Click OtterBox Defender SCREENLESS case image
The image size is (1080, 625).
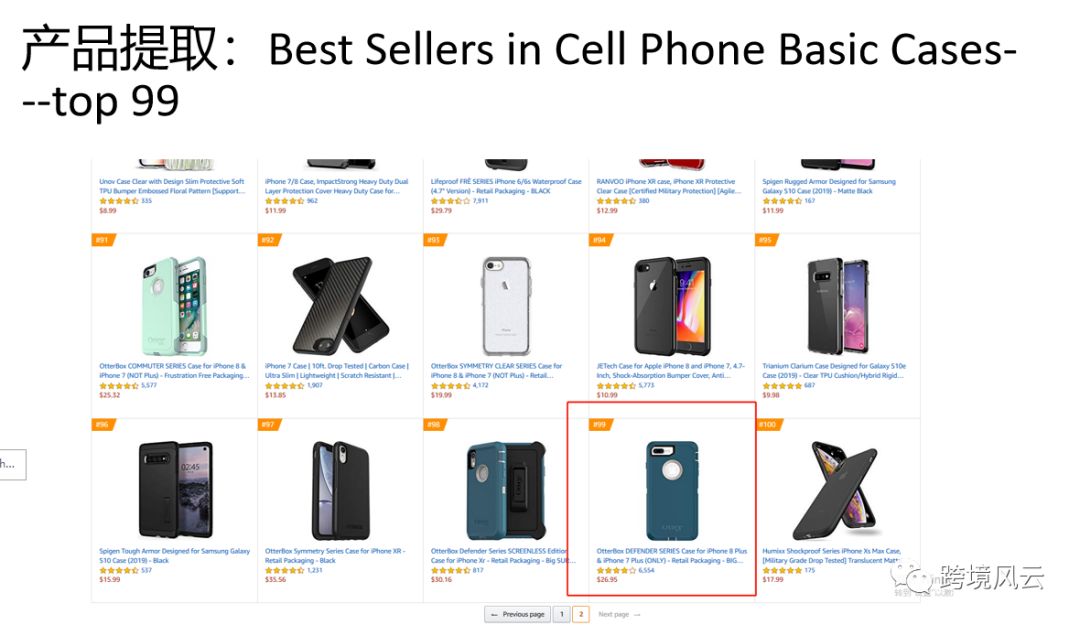coord(504,490)
